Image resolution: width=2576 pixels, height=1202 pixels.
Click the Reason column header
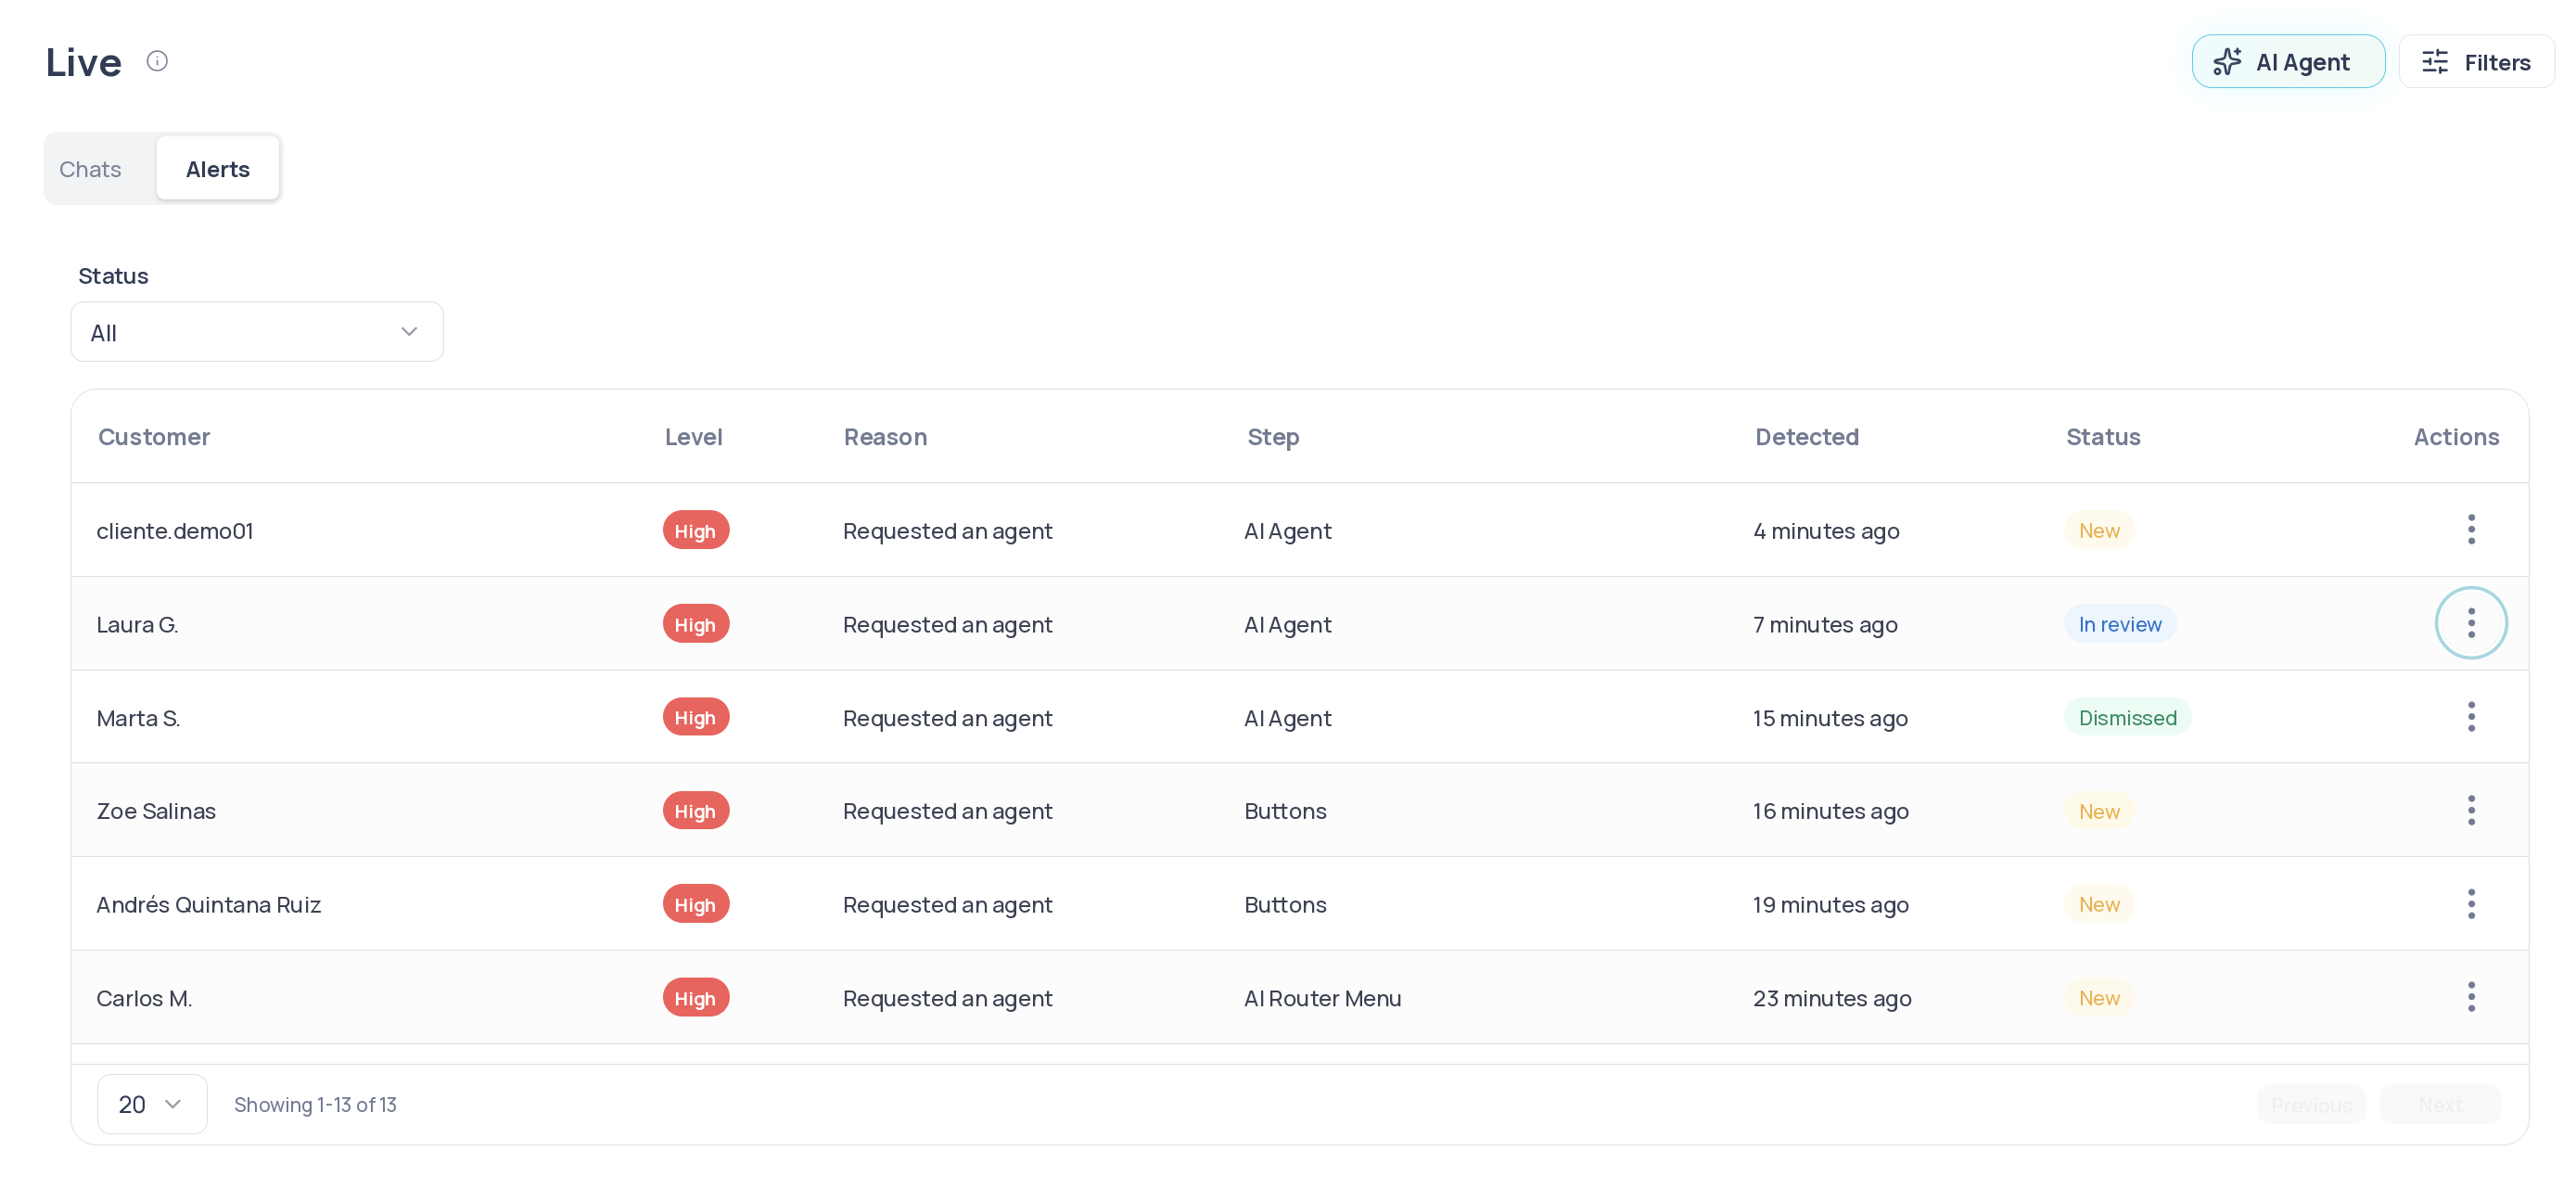coord(885,437)
